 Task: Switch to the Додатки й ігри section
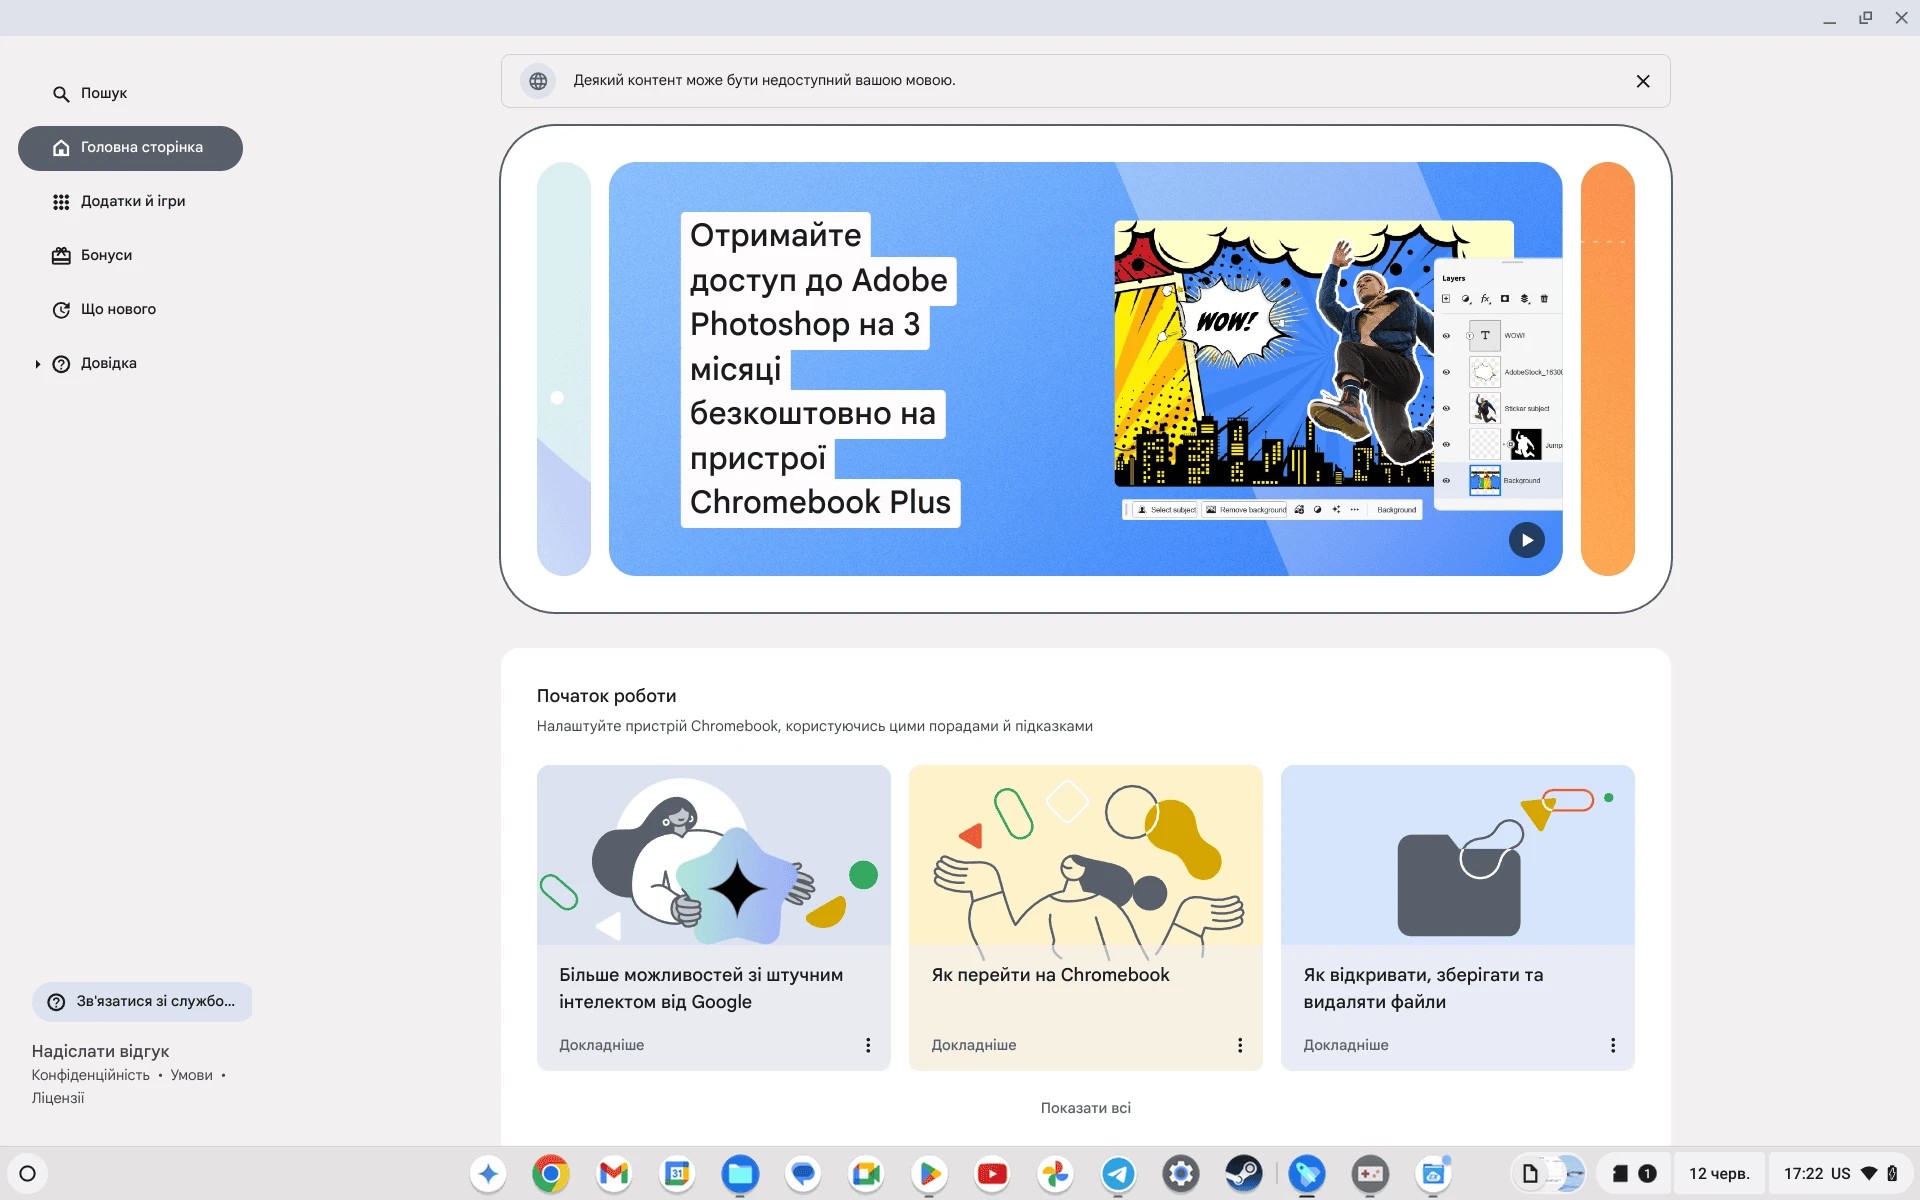coord(132,201)
